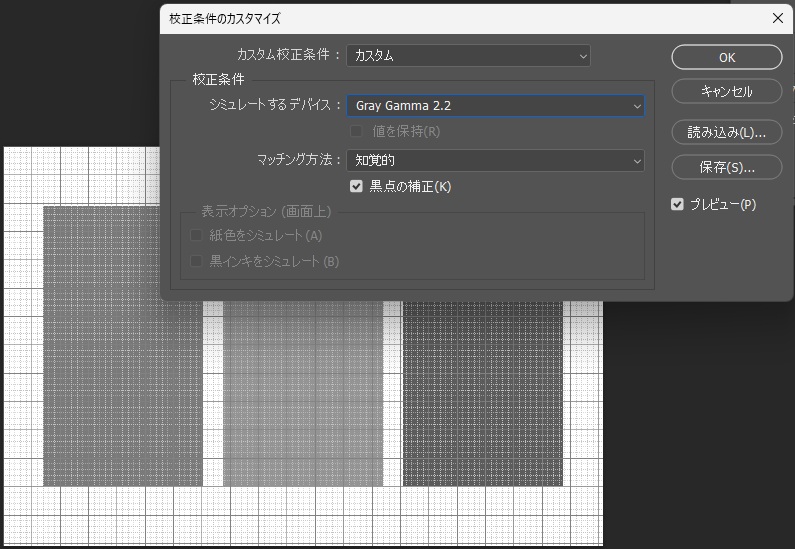Click the OK button
This screenshot has height=549, width=795.
click(x=727, y=57)
